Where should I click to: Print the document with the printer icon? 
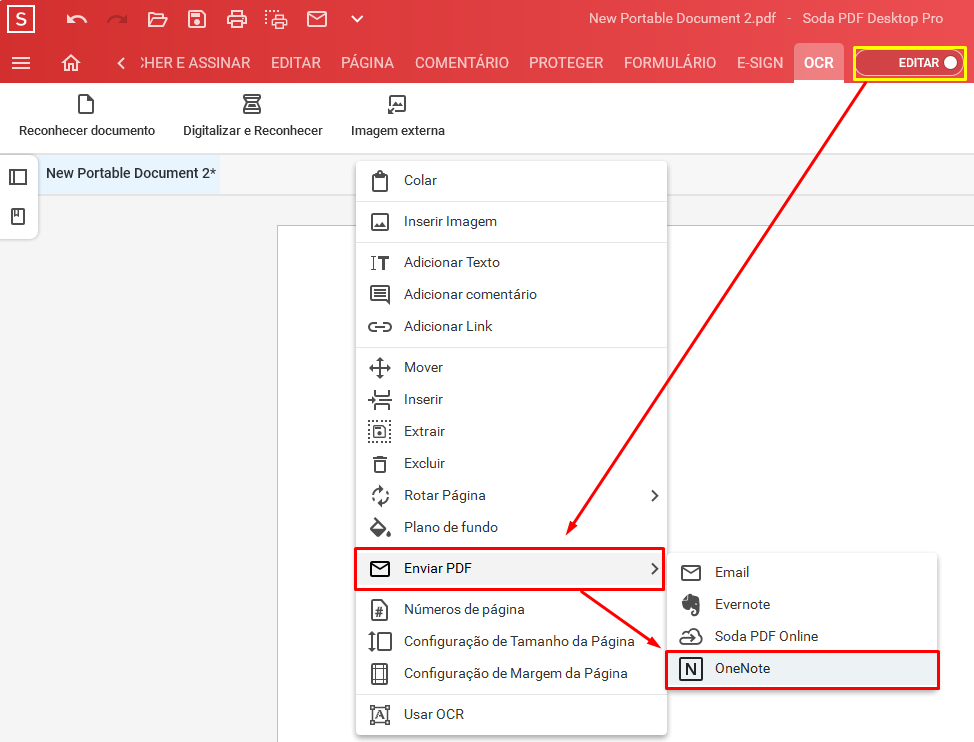[x=237, y=19]
